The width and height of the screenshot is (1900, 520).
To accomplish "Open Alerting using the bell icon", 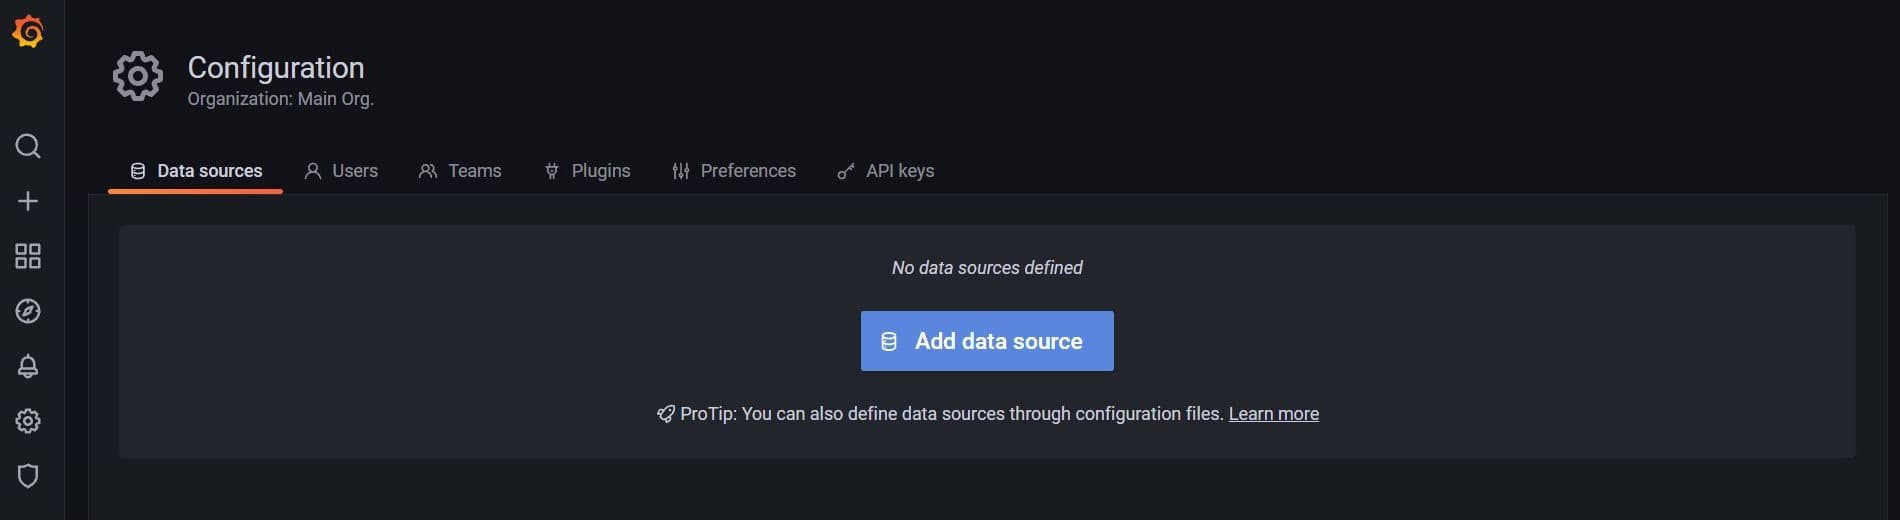I will [28, 366].
